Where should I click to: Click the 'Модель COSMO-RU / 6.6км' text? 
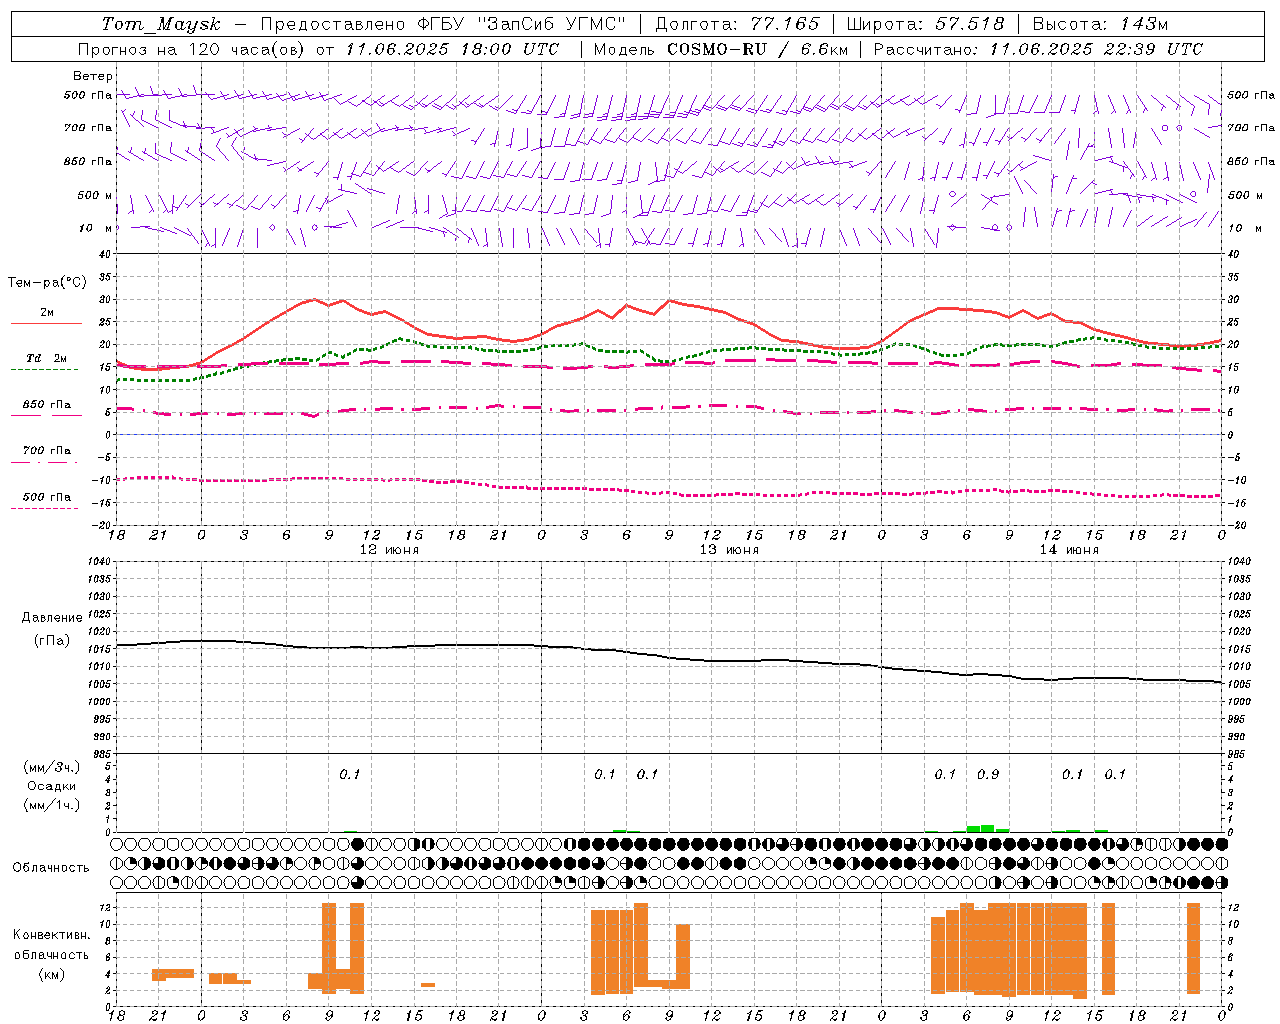(721, 48)
